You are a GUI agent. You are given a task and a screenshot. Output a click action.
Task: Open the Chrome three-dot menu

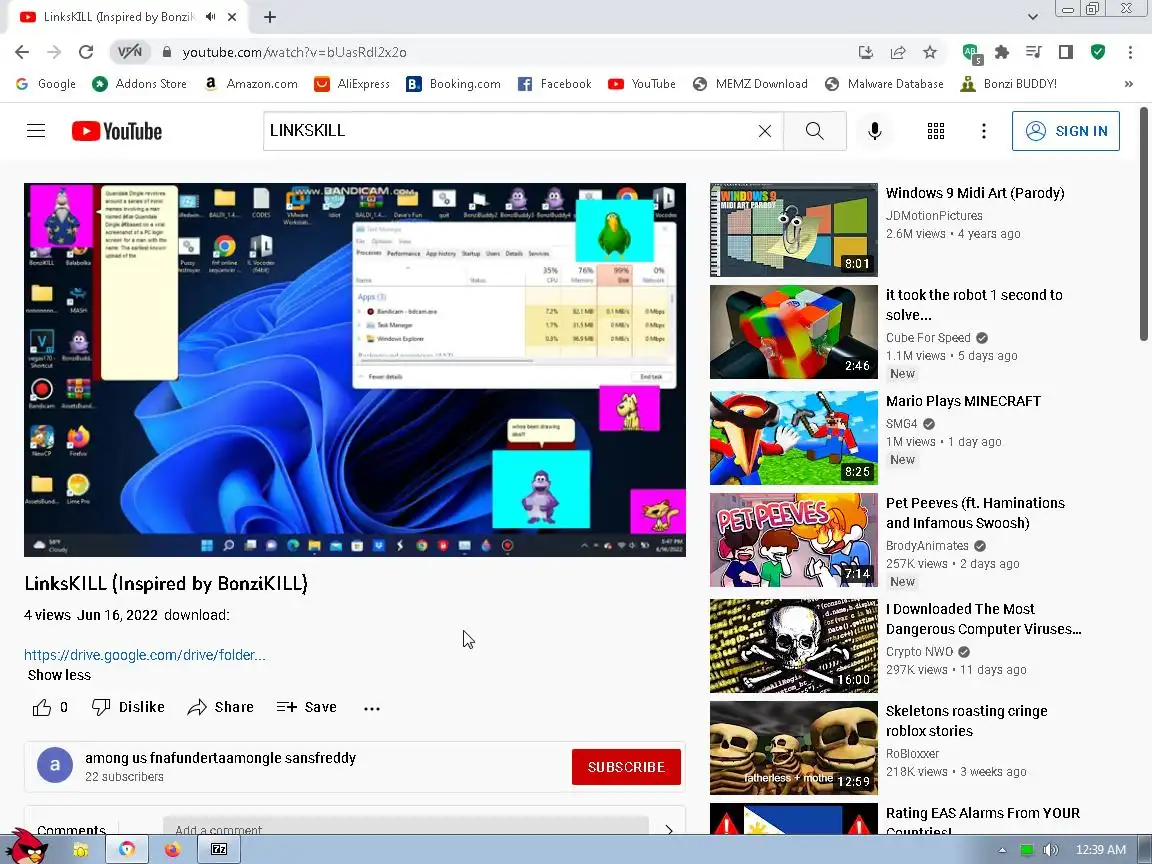click(1130, 52)
